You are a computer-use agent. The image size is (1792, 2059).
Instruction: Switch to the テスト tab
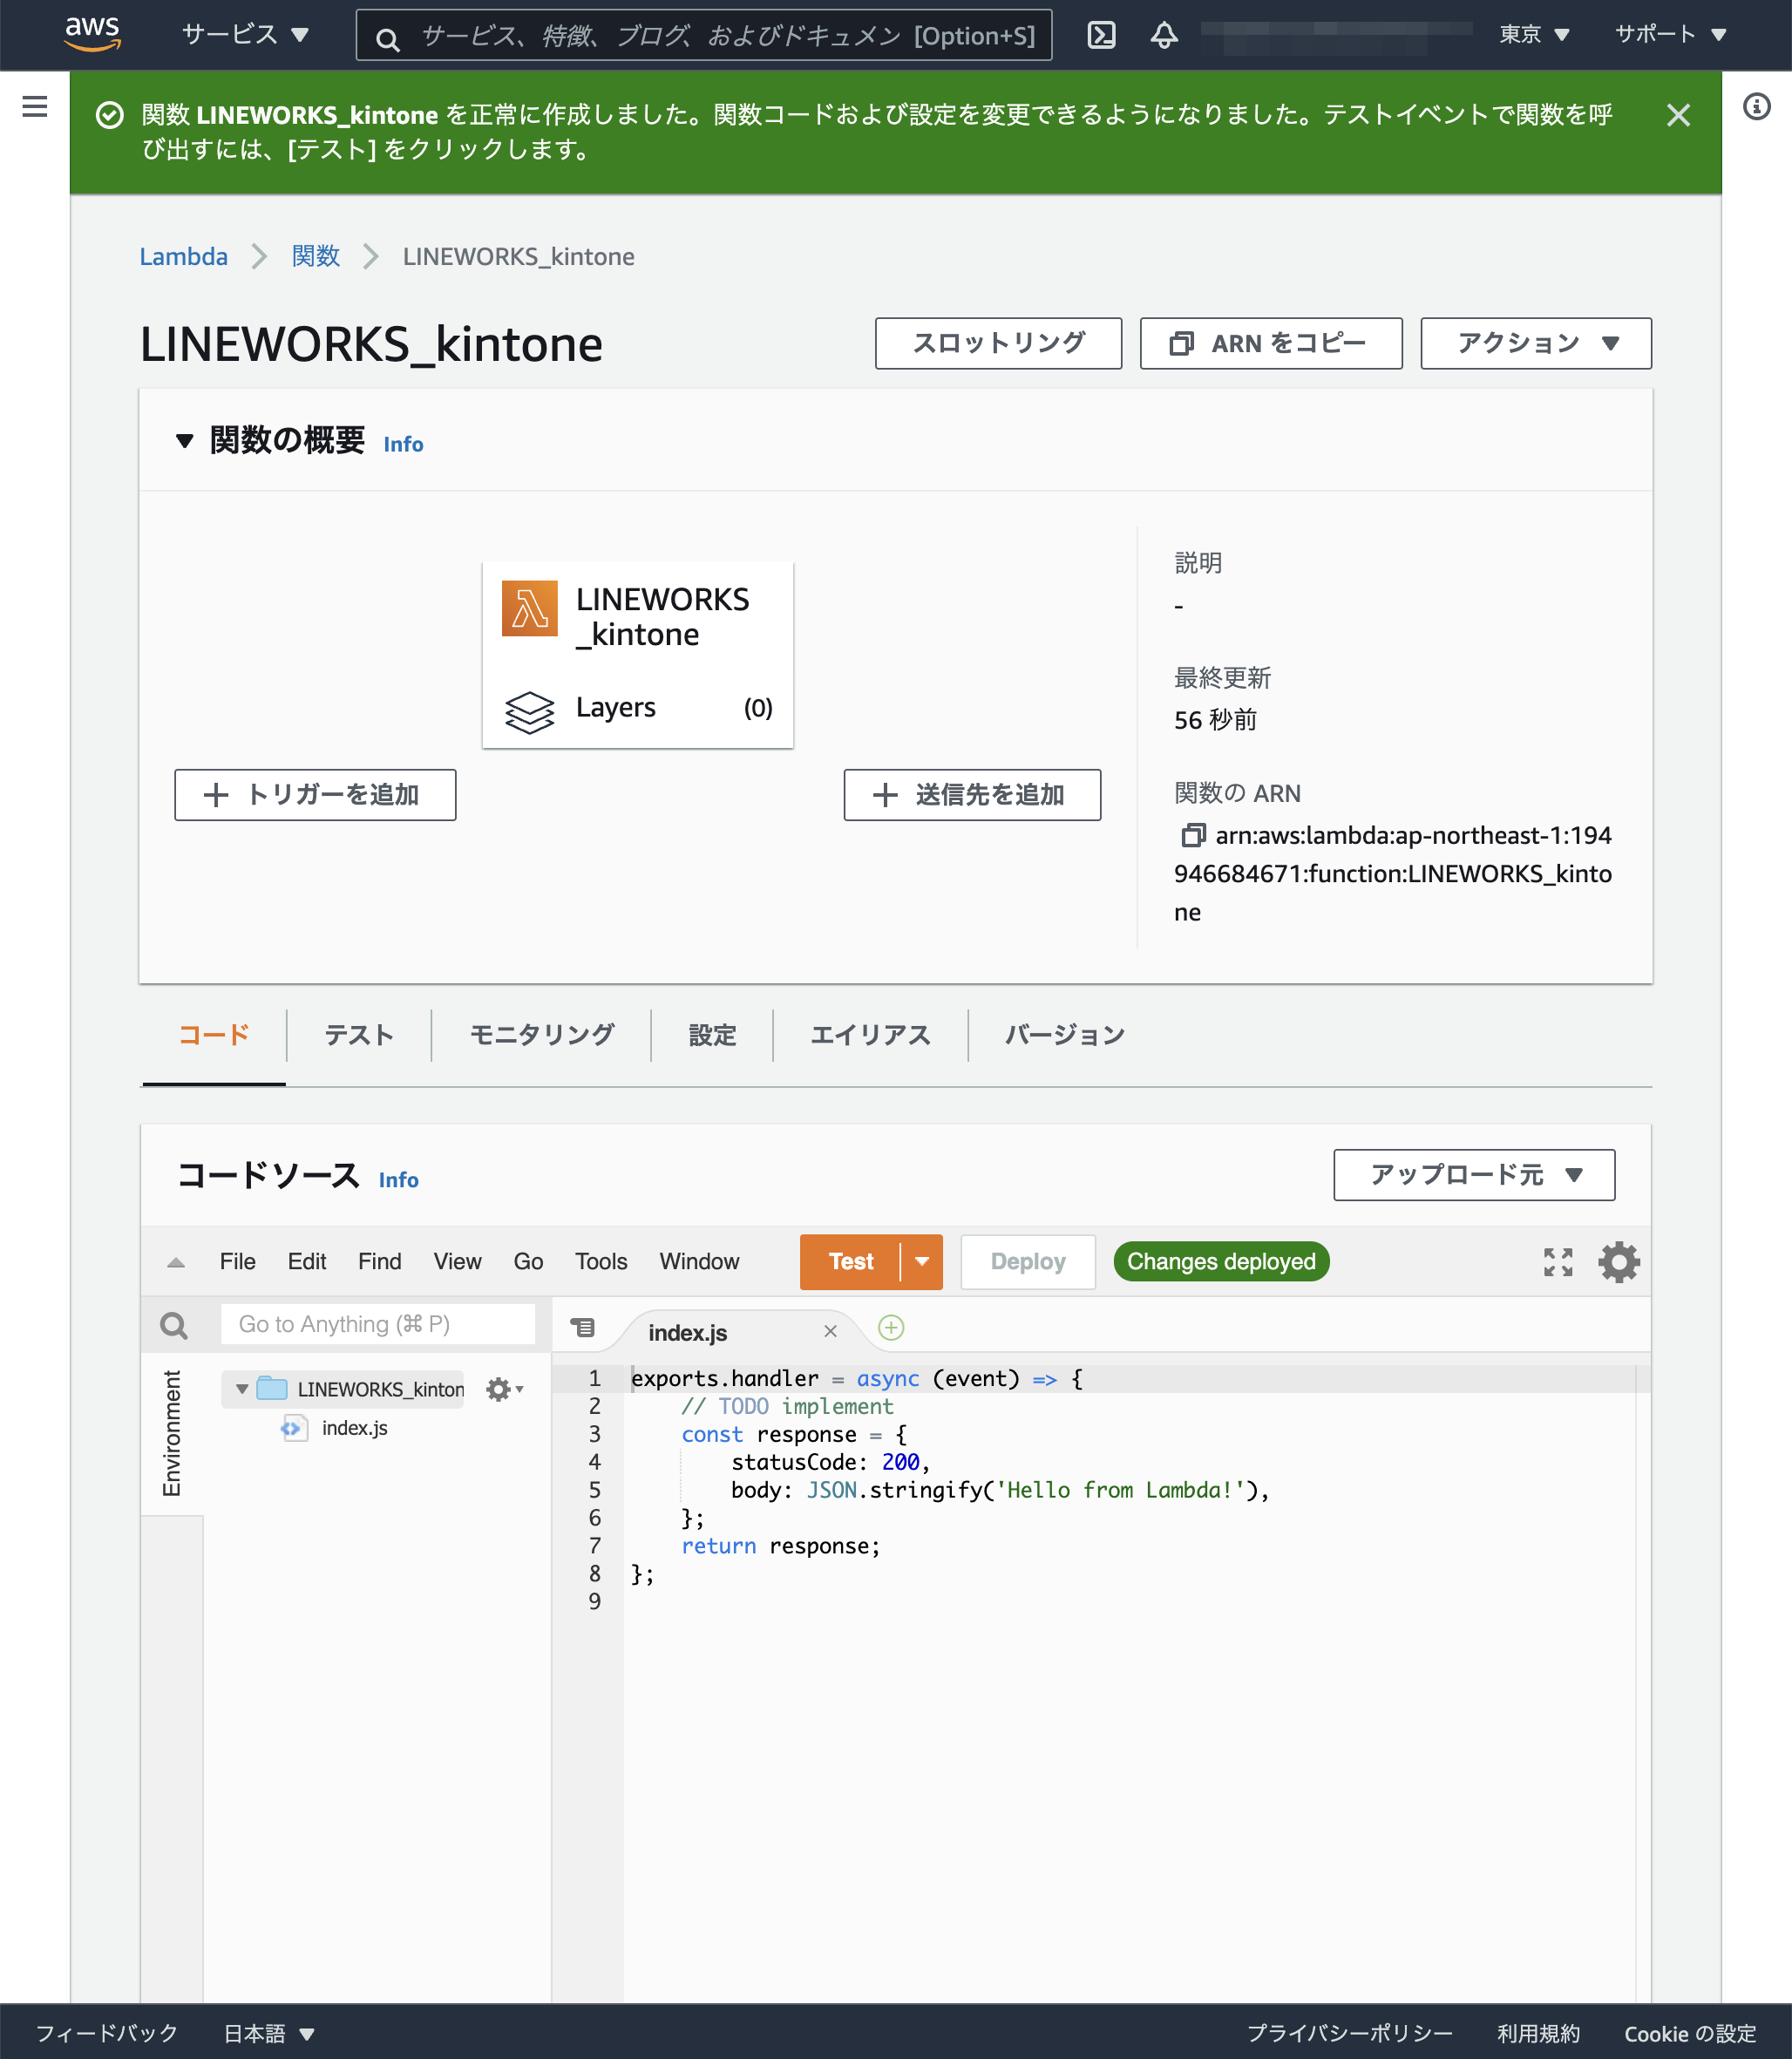(x=358, y=1035)
